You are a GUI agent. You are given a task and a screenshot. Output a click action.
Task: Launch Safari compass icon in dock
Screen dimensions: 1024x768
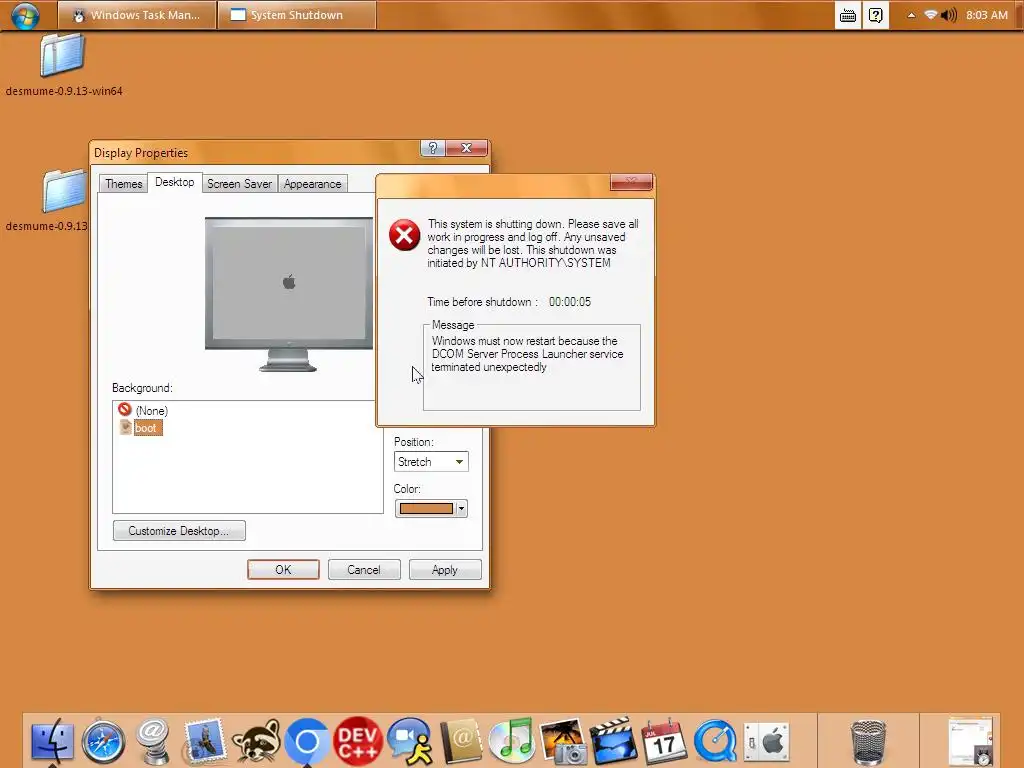pyautogui.click(x=103, y=742)
